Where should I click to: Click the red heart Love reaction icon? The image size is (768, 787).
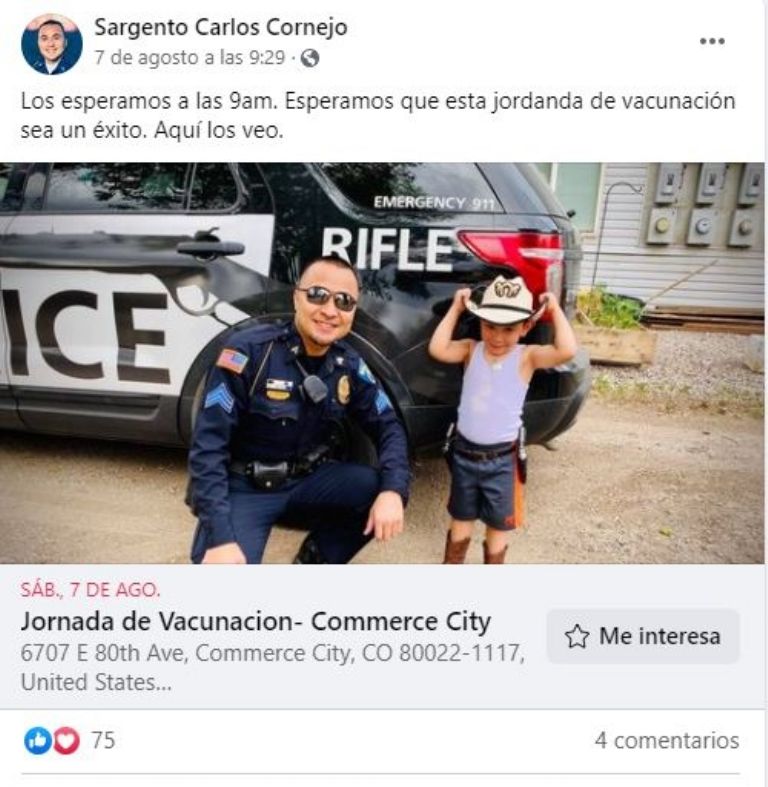[x=67, y=740]
